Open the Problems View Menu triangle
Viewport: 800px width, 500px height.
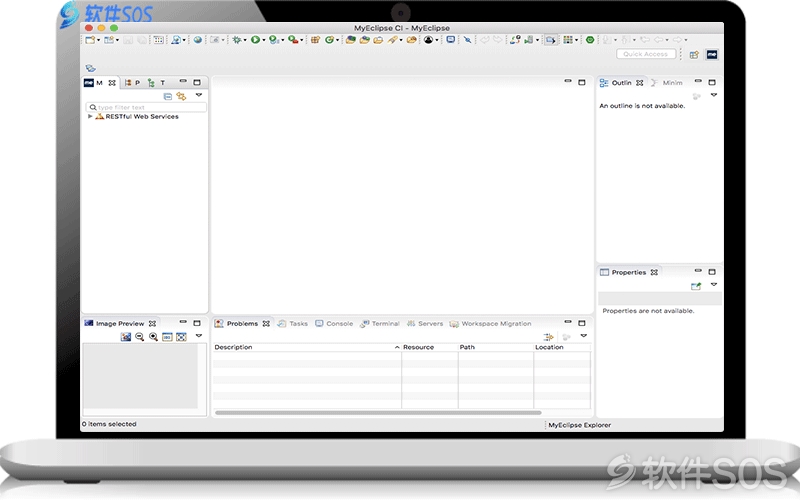[584, 336]
